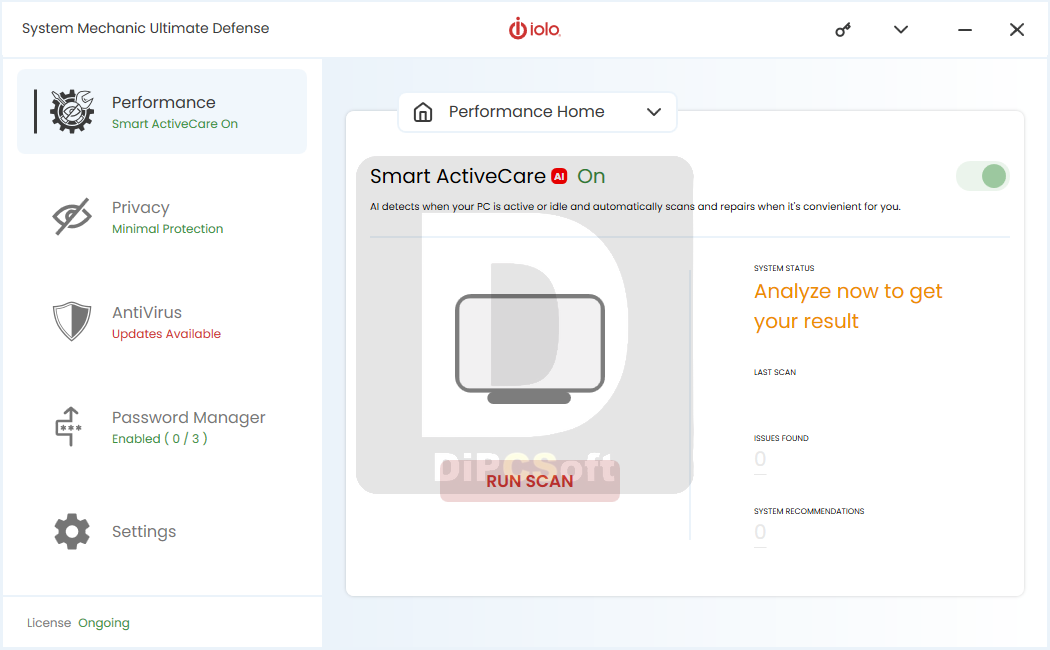Click the home icon beside Performance Home
Screen dimensions: 1050x650
point(423,112)
